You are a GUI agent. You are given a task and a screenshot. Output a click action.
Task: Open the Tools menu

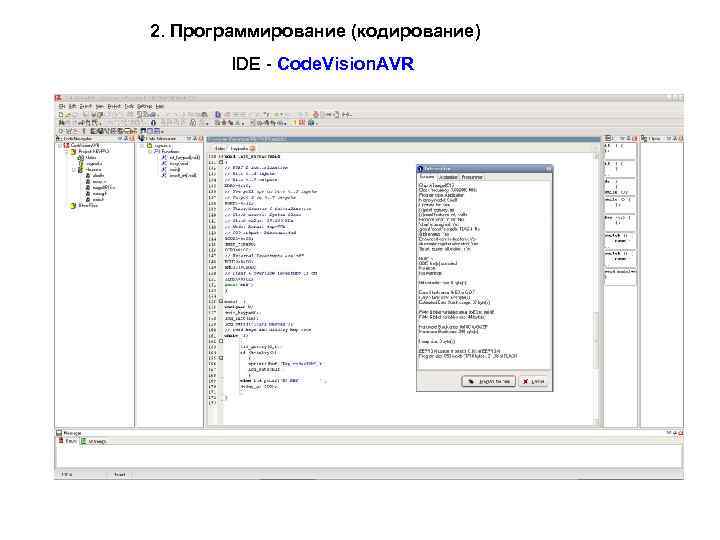point(129,107)
